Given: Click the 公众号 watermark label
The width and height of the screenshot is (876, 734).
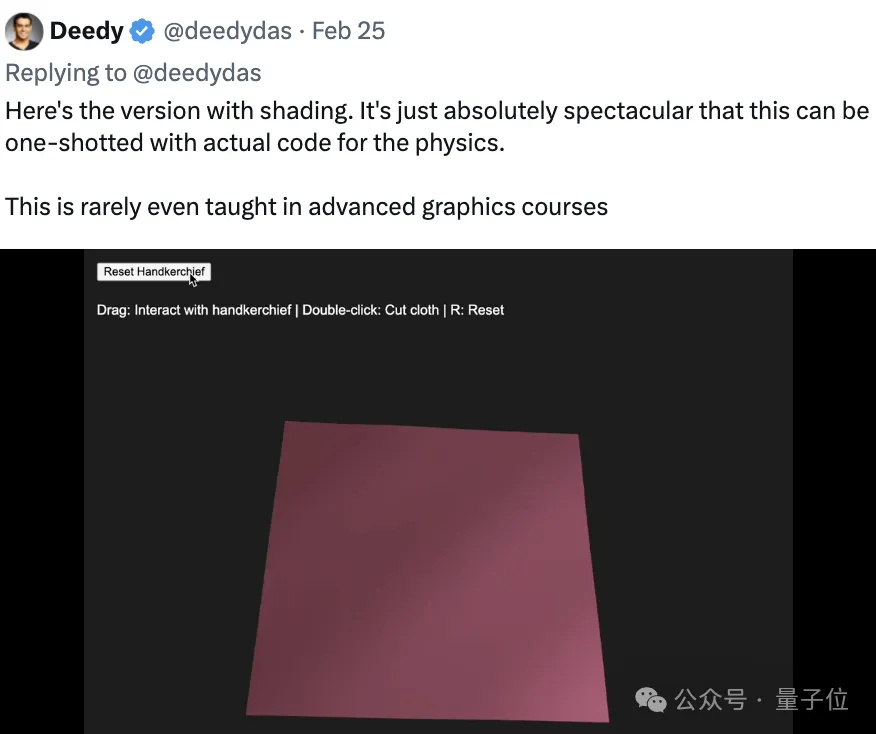Looking at the screenshot, I should click(x=710, y=700).
